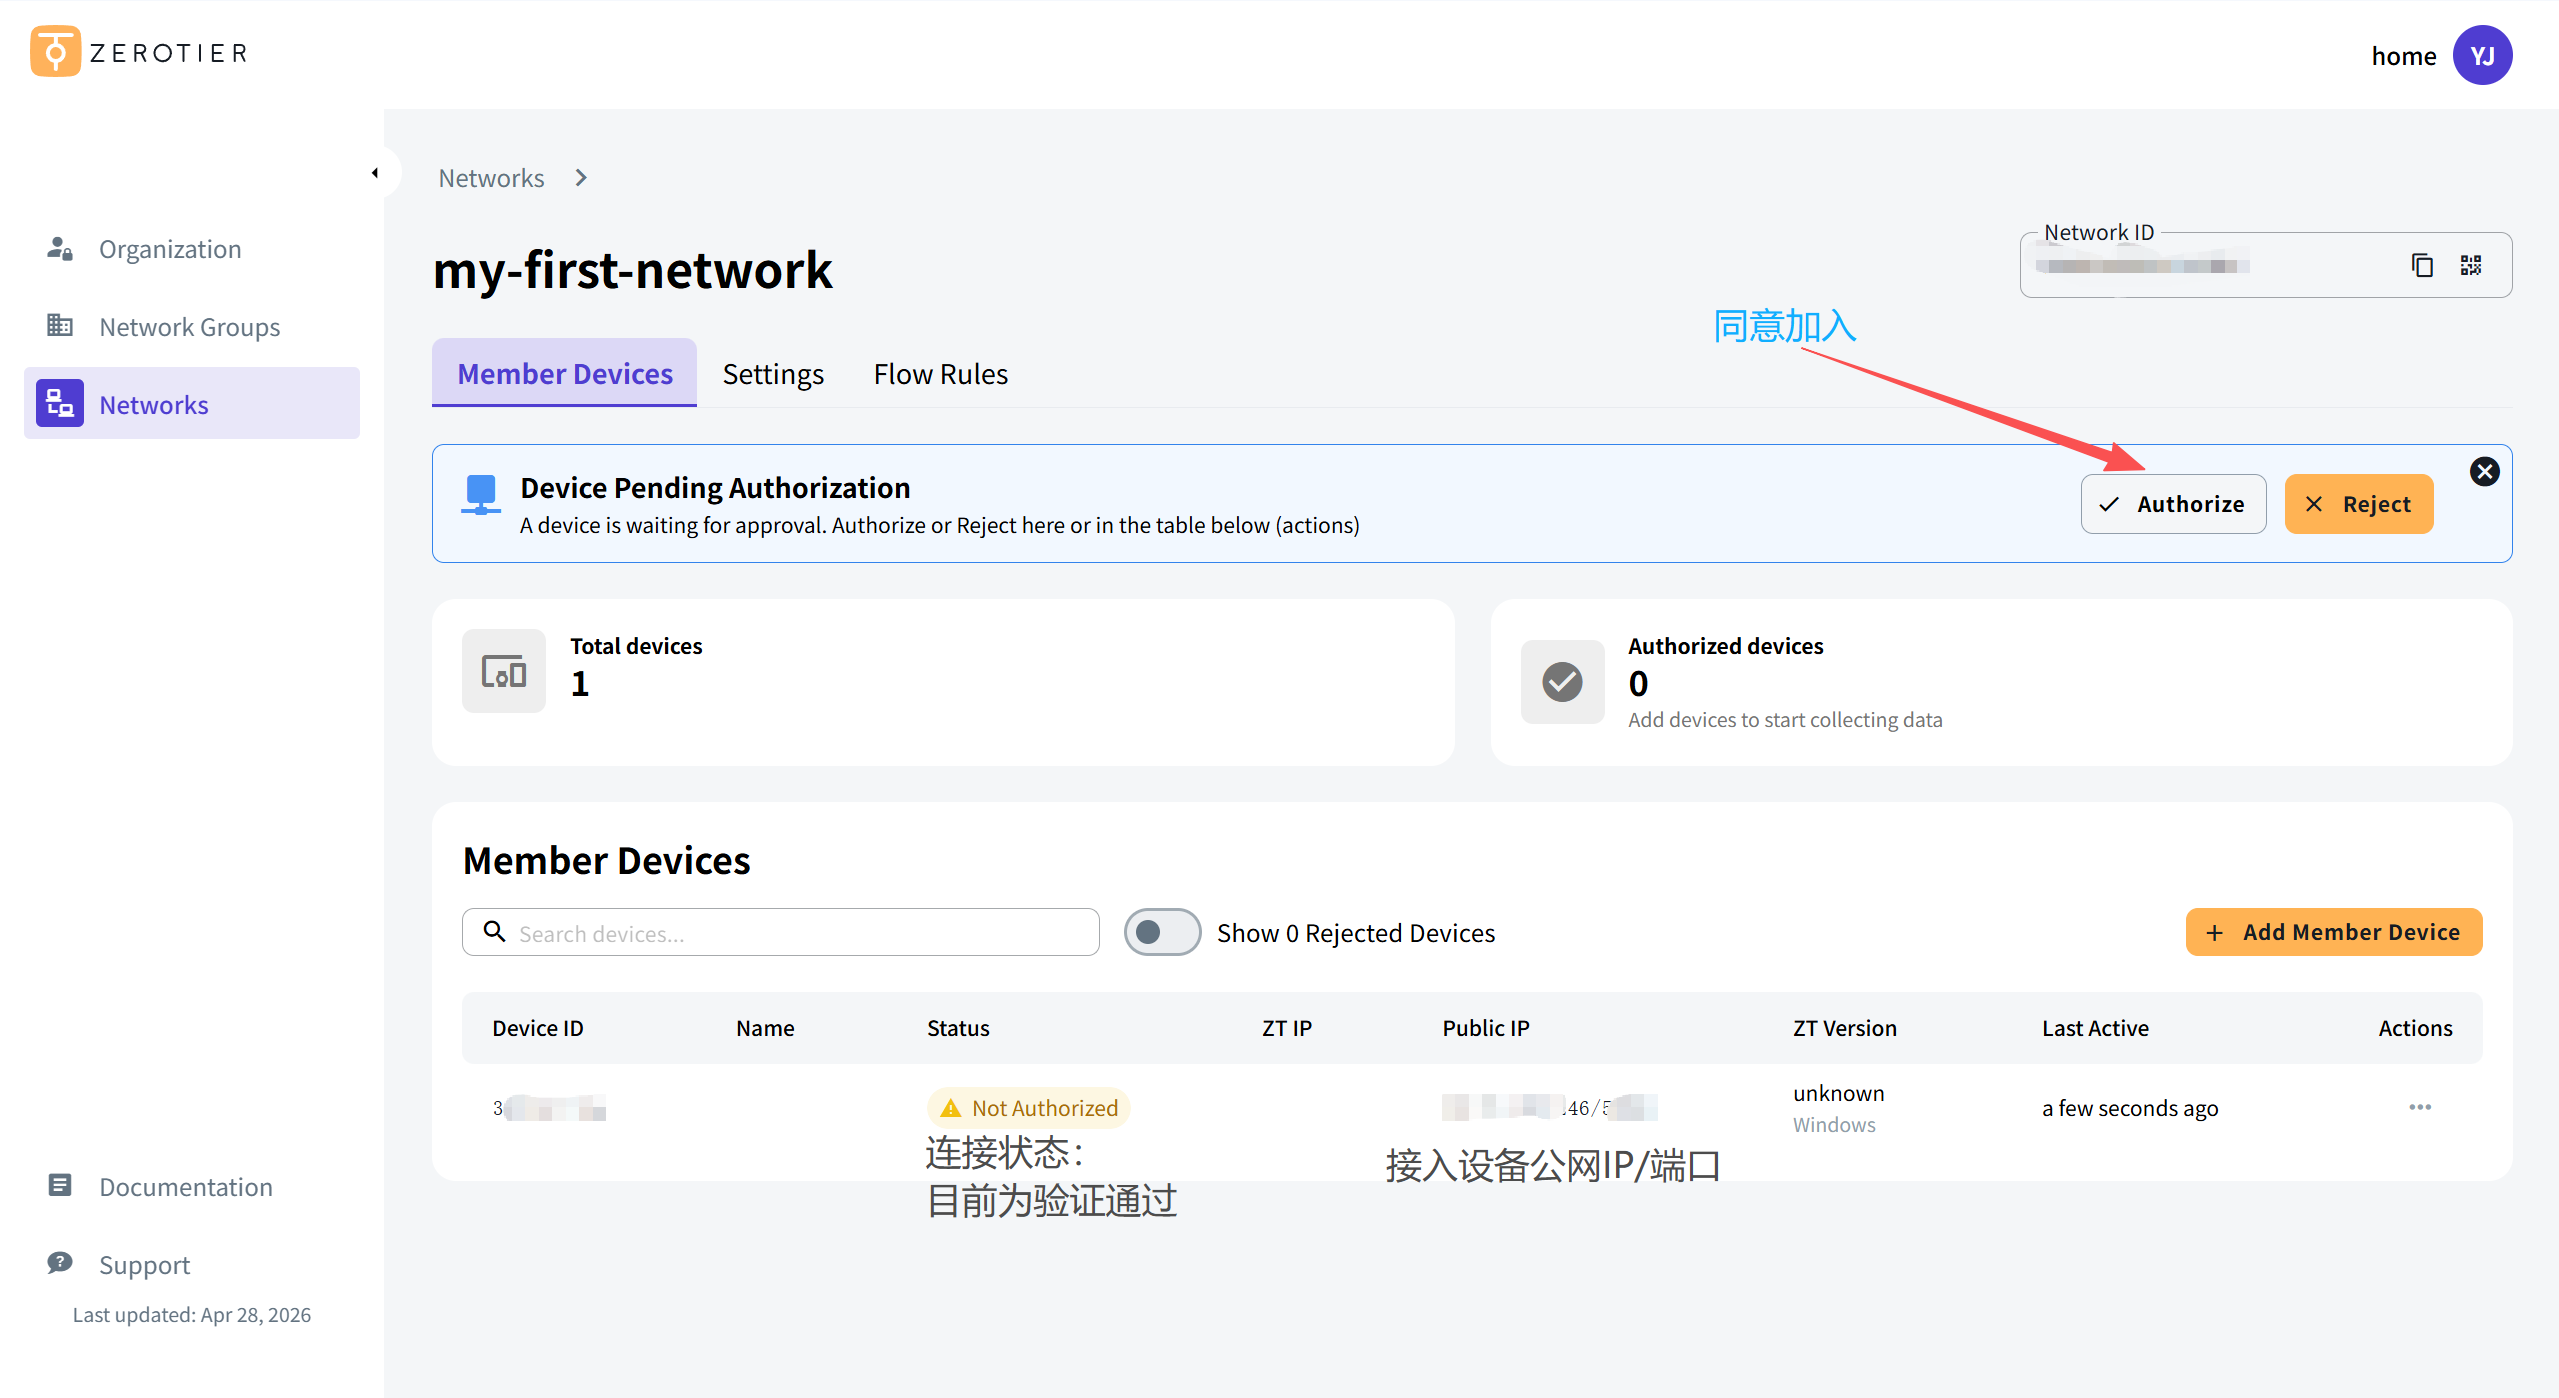Image resolution: width=2559 pixels, height=1398 pixels.
Task: Click Add Member Device button
Action: (x=2333, y=932)
